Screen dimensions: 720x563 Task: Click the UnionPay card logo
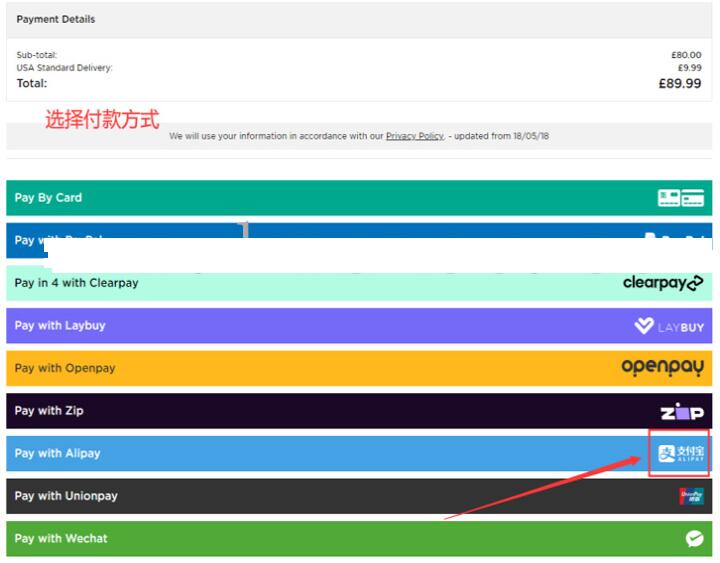click(x=692, y=496)
